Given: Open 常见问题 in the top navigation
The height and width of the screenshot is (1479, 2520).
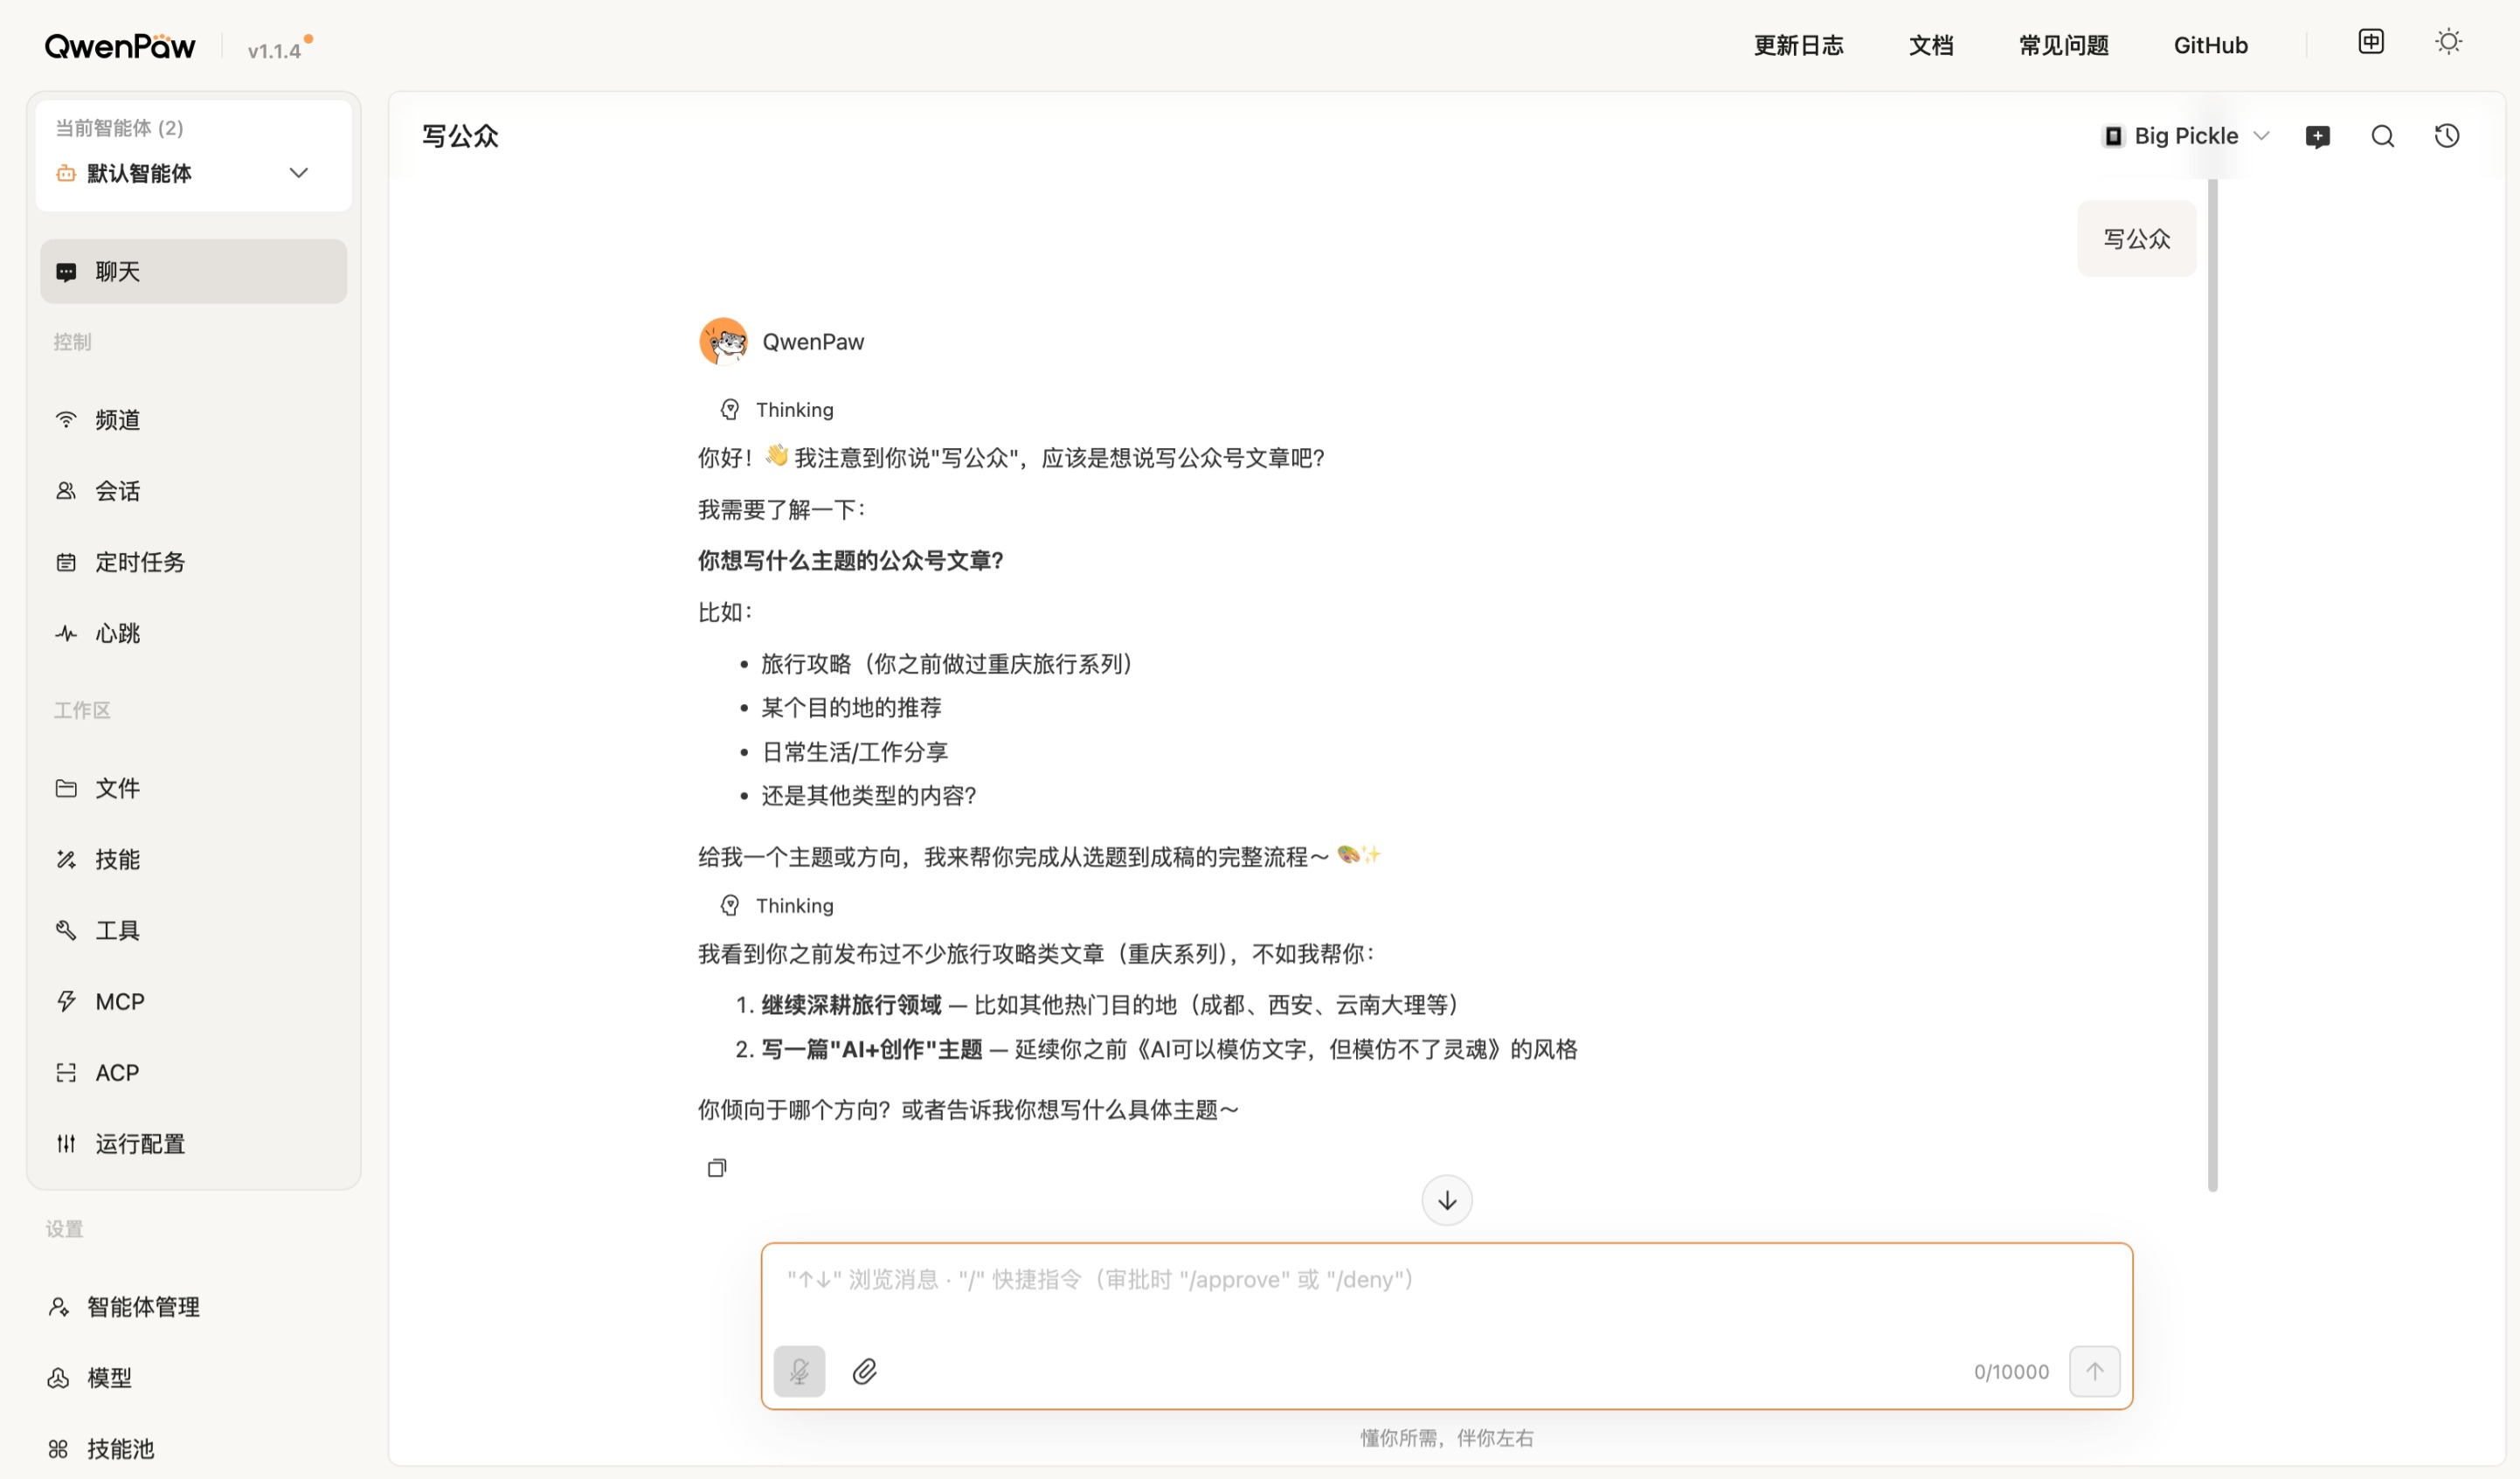Looking at the screenshot, I should pyautogui.click(x=2062, y=45).
